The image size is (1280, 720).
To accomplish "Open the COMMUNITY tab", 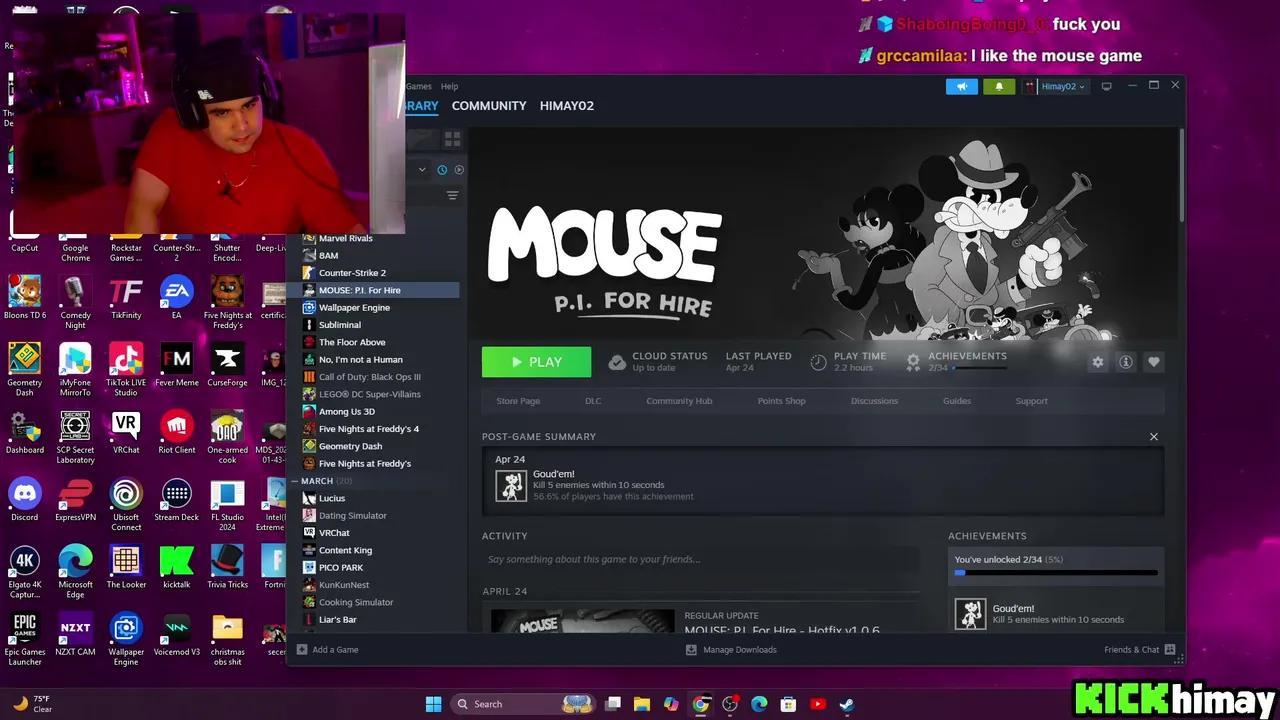I will tap(489, 106).
